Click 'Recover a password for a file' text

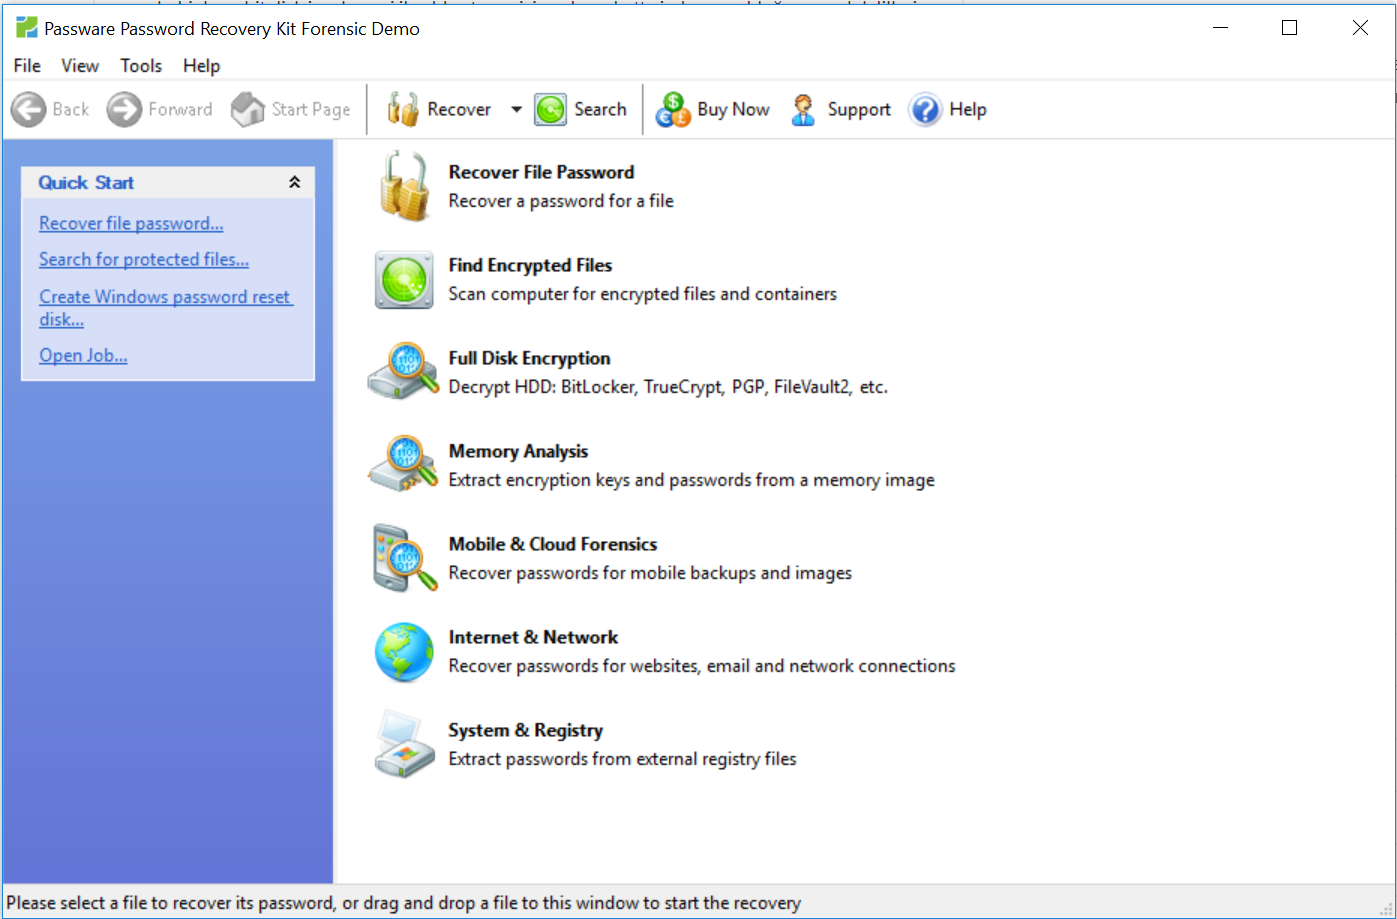[561, 201]
